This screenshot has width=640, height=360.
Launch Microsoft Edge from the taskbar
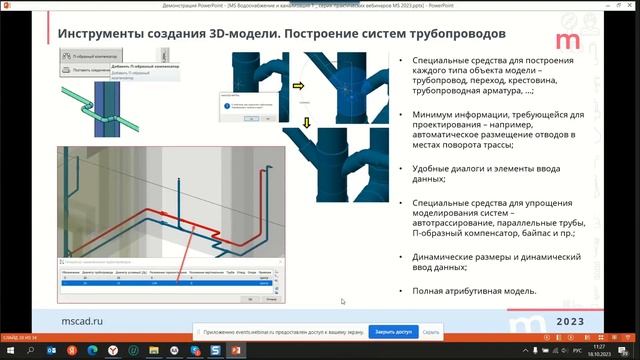tap(92, 350)
